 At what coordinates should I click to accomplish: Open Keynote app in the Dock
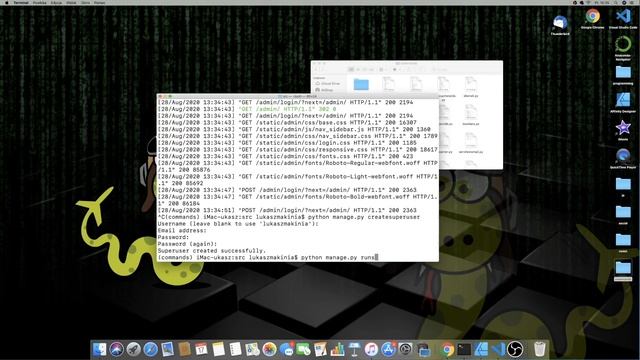[354, 349]
